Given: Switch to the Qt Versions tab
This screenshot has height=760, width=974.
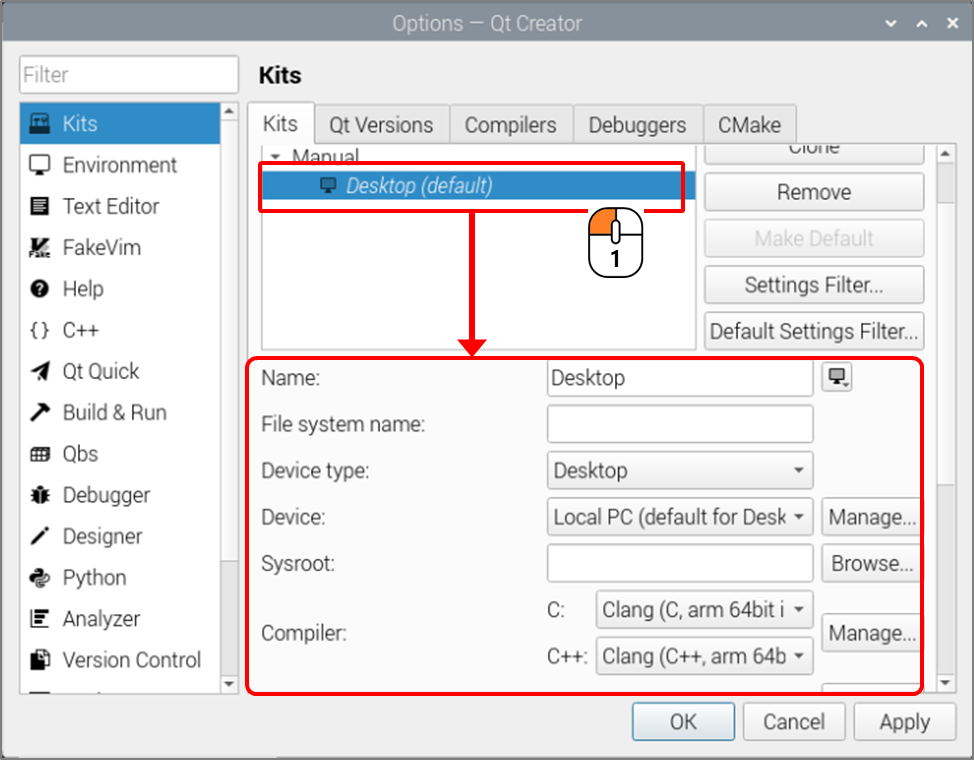Looking at the screenshot, I should [381, 125].
